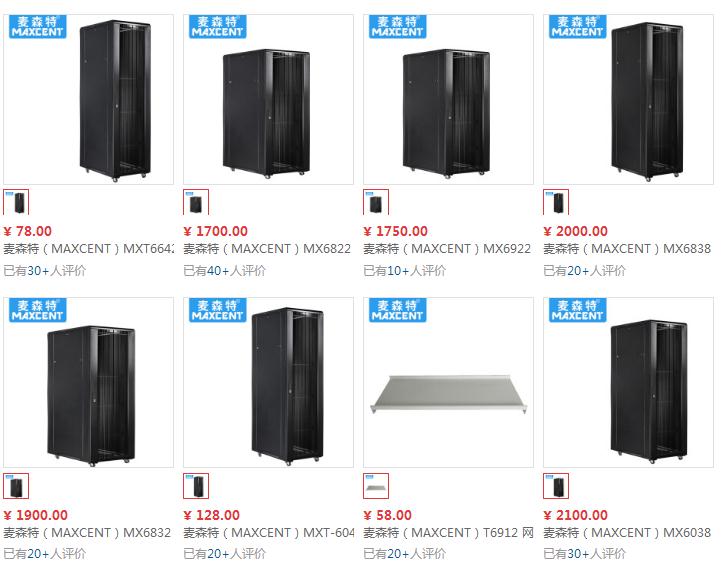Open product title 麦森特 MAXCENT T6912 网
Screen dimensions: 723x568
[x=448, y=533]
